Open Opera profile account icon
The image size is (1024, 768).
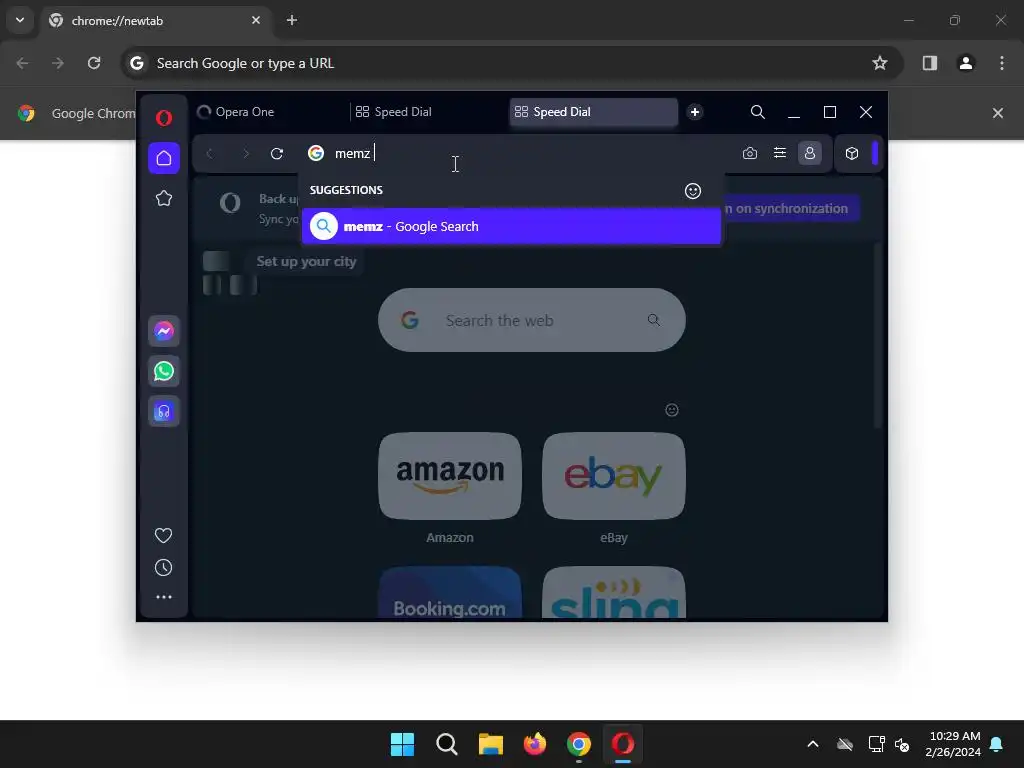click(x=810, y=153)
